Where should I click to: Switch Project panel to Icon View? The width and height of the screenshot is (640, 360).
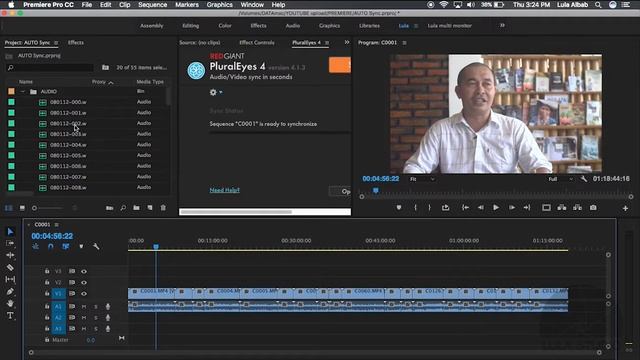coord(22,208)
